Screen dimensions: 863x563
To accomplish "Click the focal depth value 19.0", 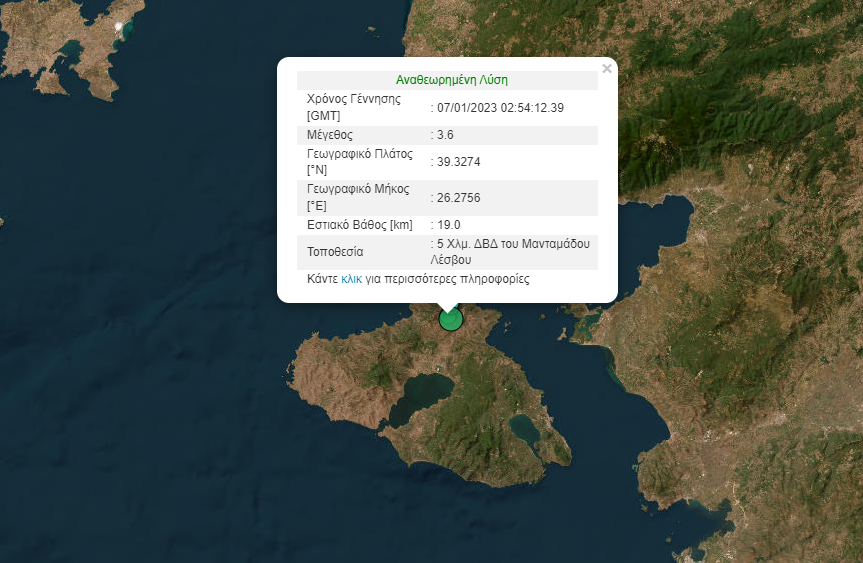I will (x=449, y=225).
